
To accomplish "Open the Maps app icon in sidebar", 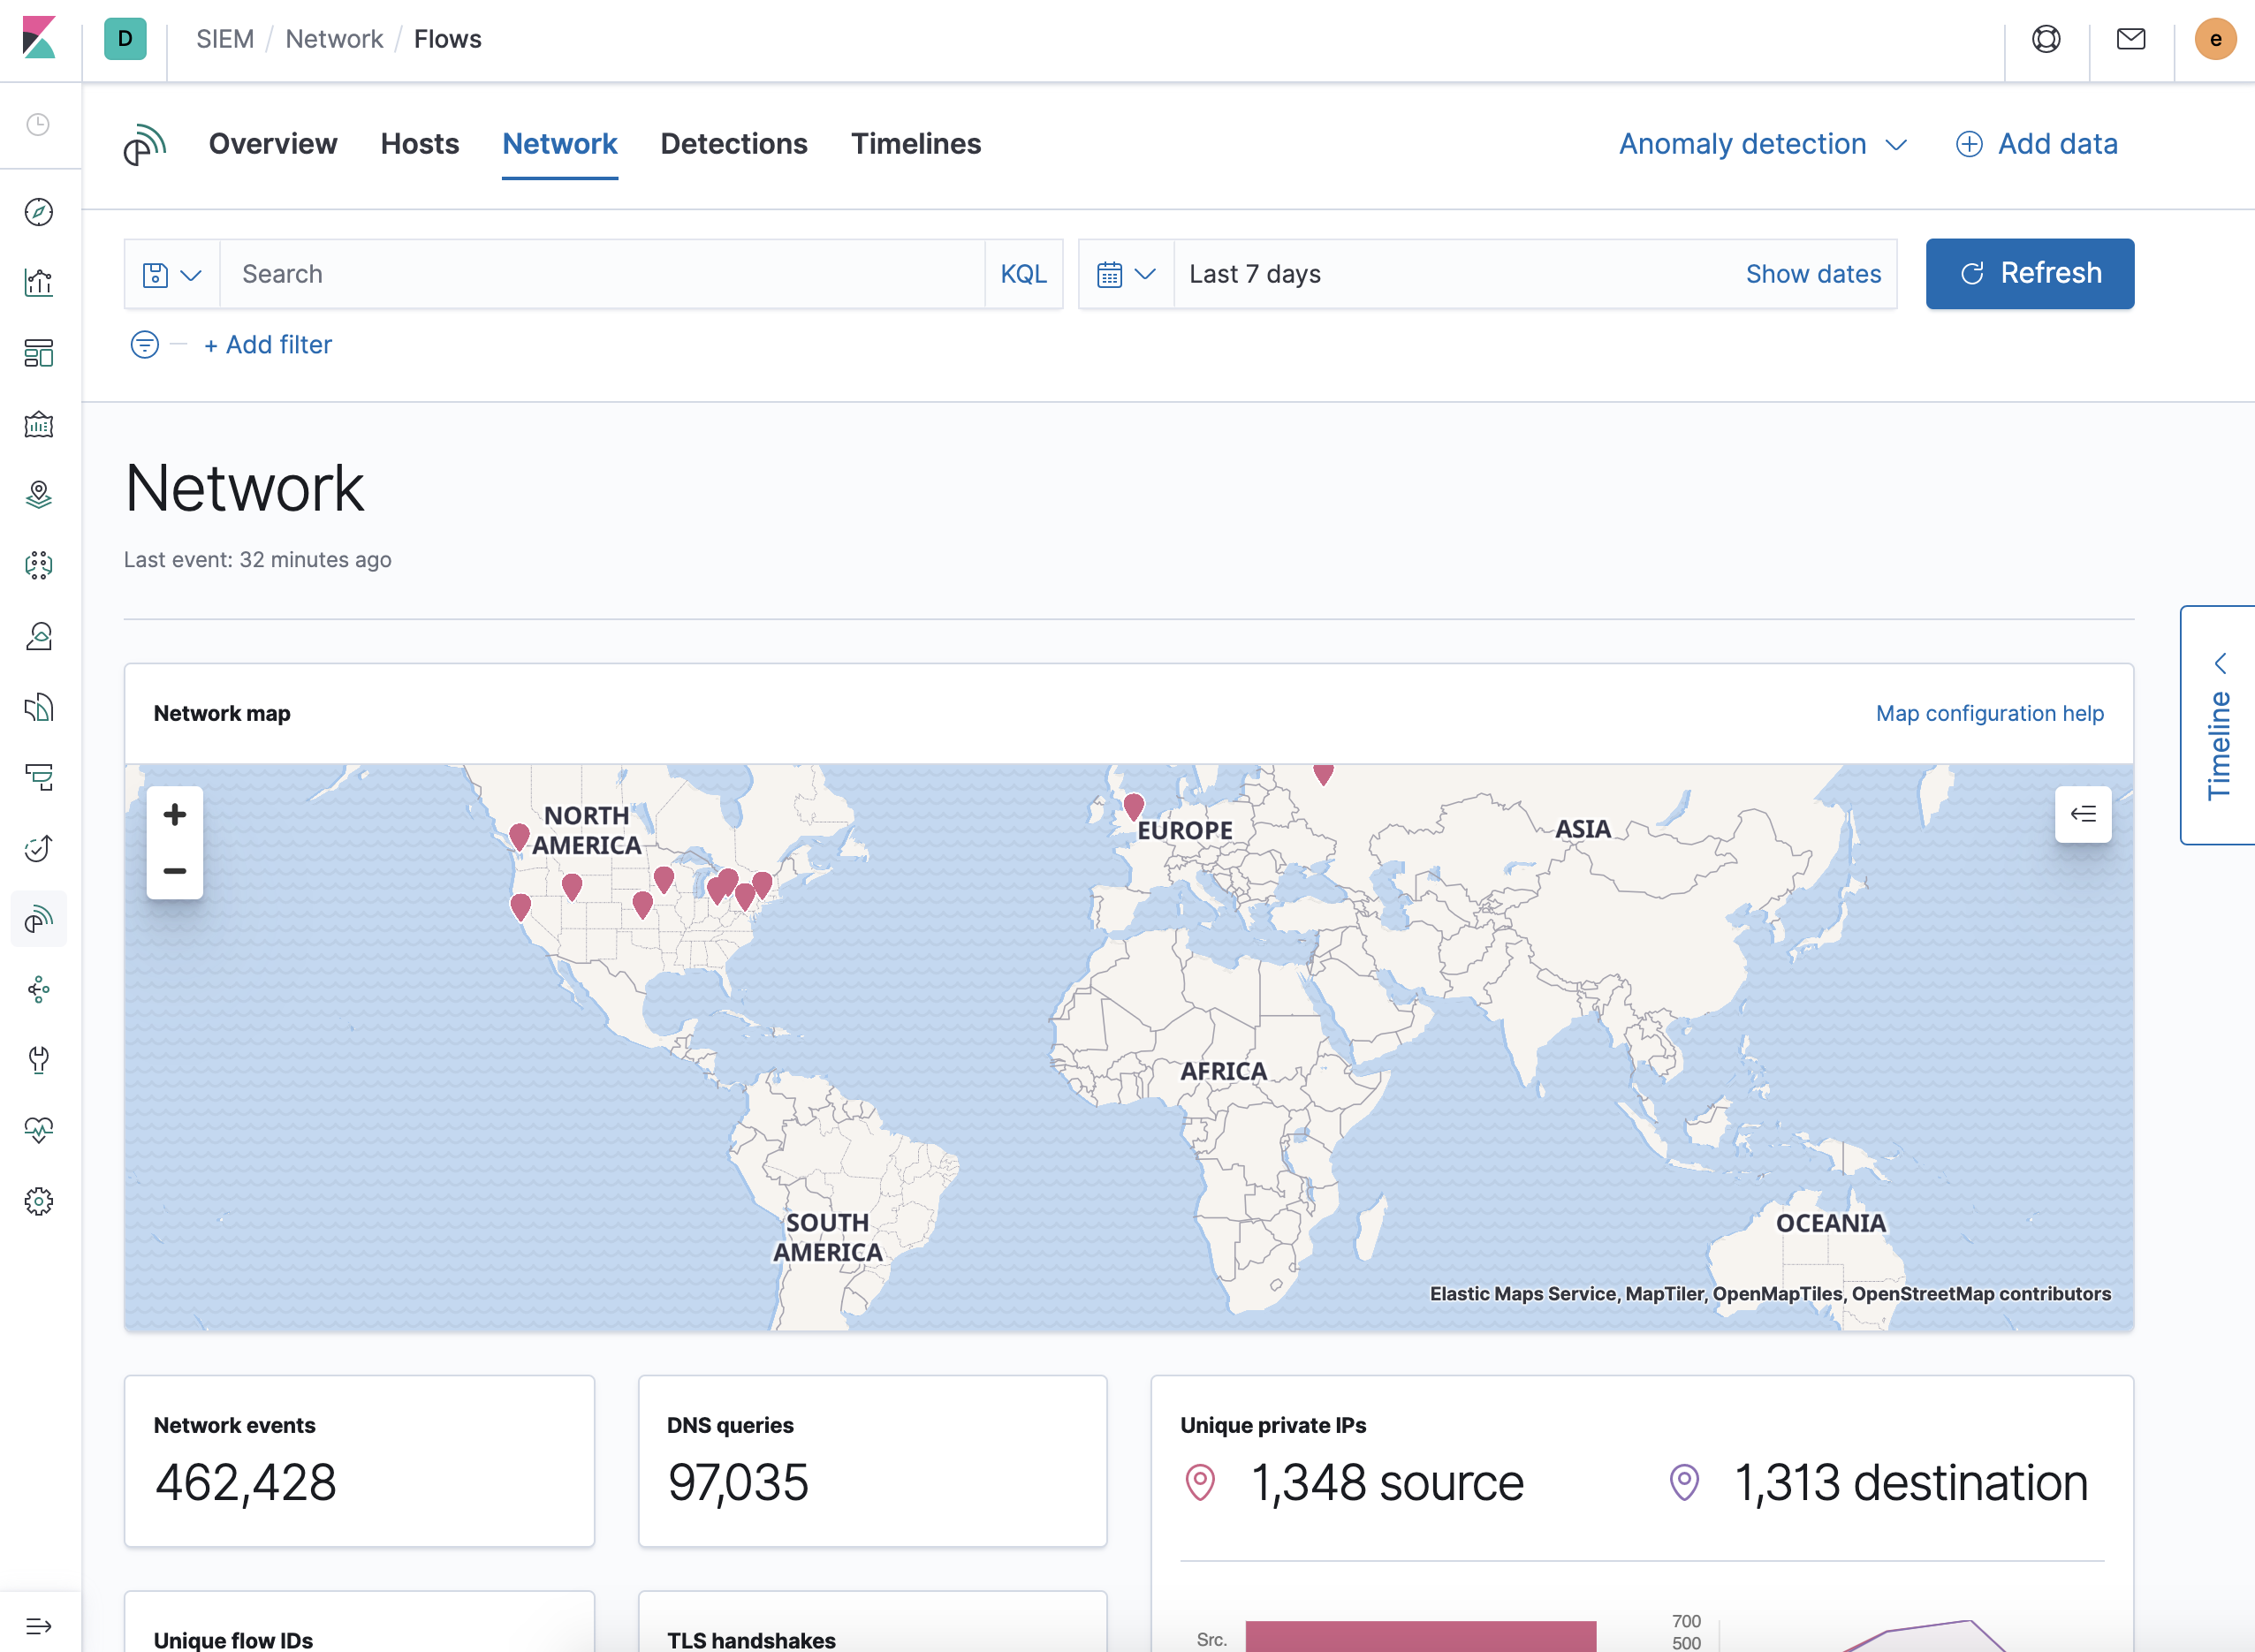I will (39, 494).
